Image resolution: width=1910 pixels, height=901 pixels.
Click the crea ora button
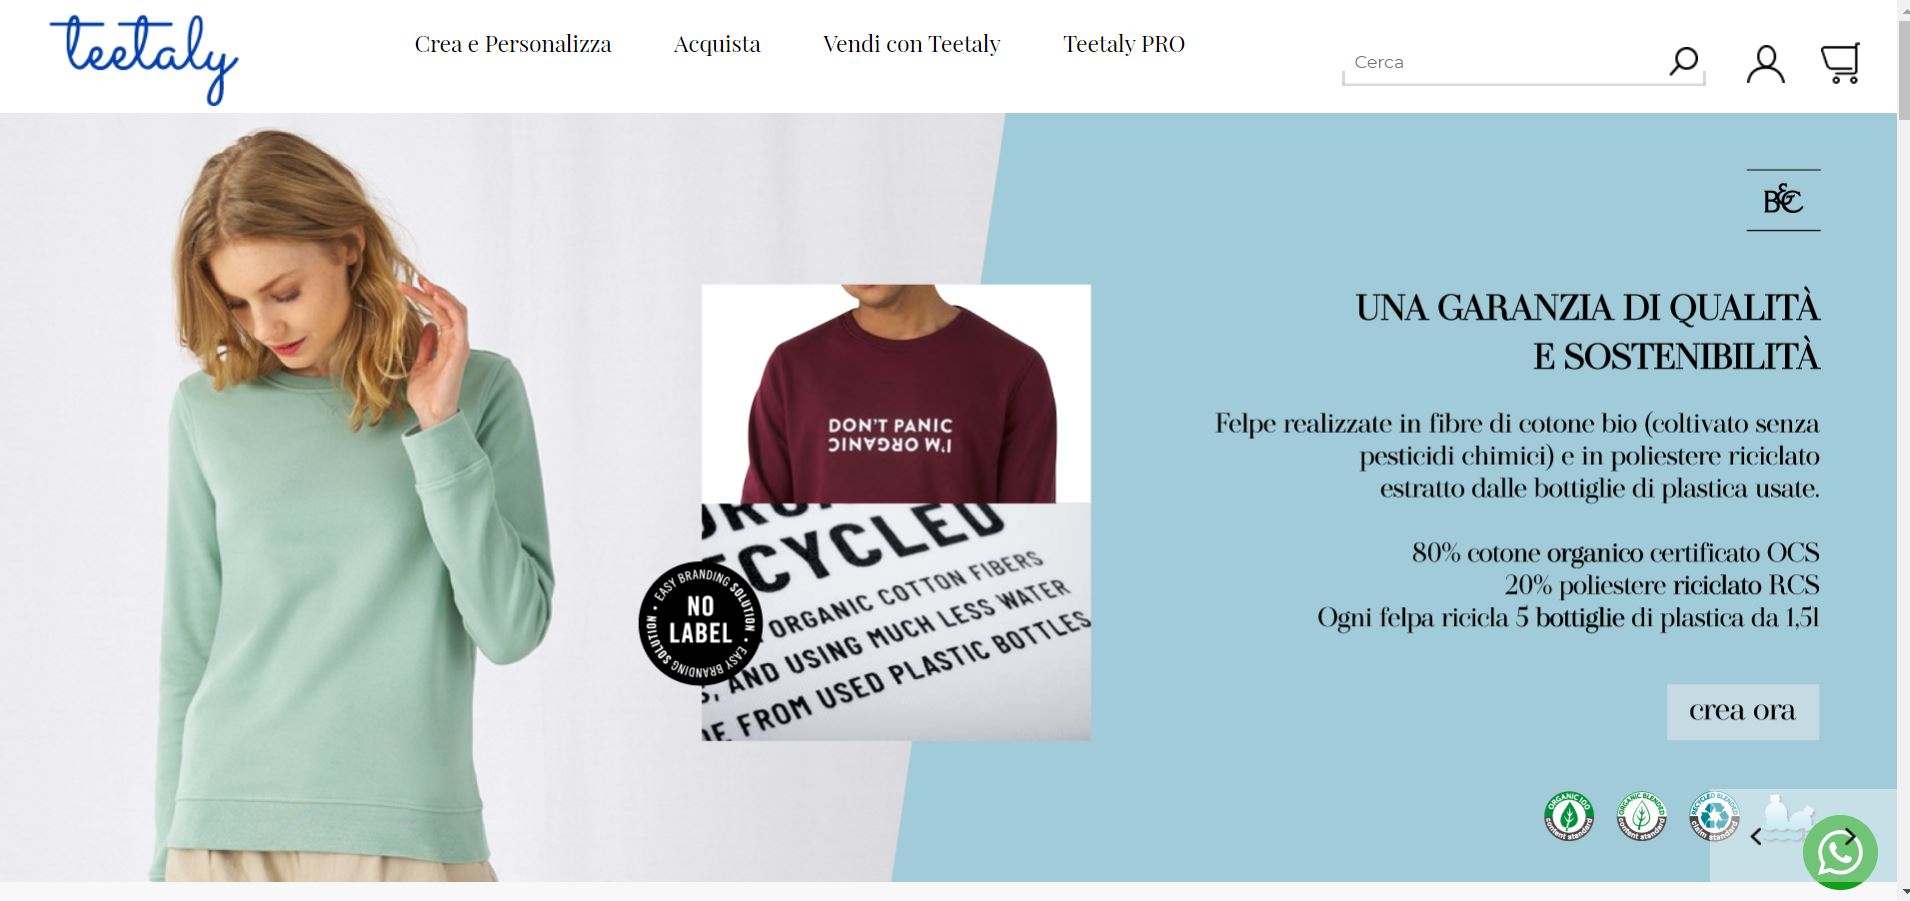pos(1742,711)
